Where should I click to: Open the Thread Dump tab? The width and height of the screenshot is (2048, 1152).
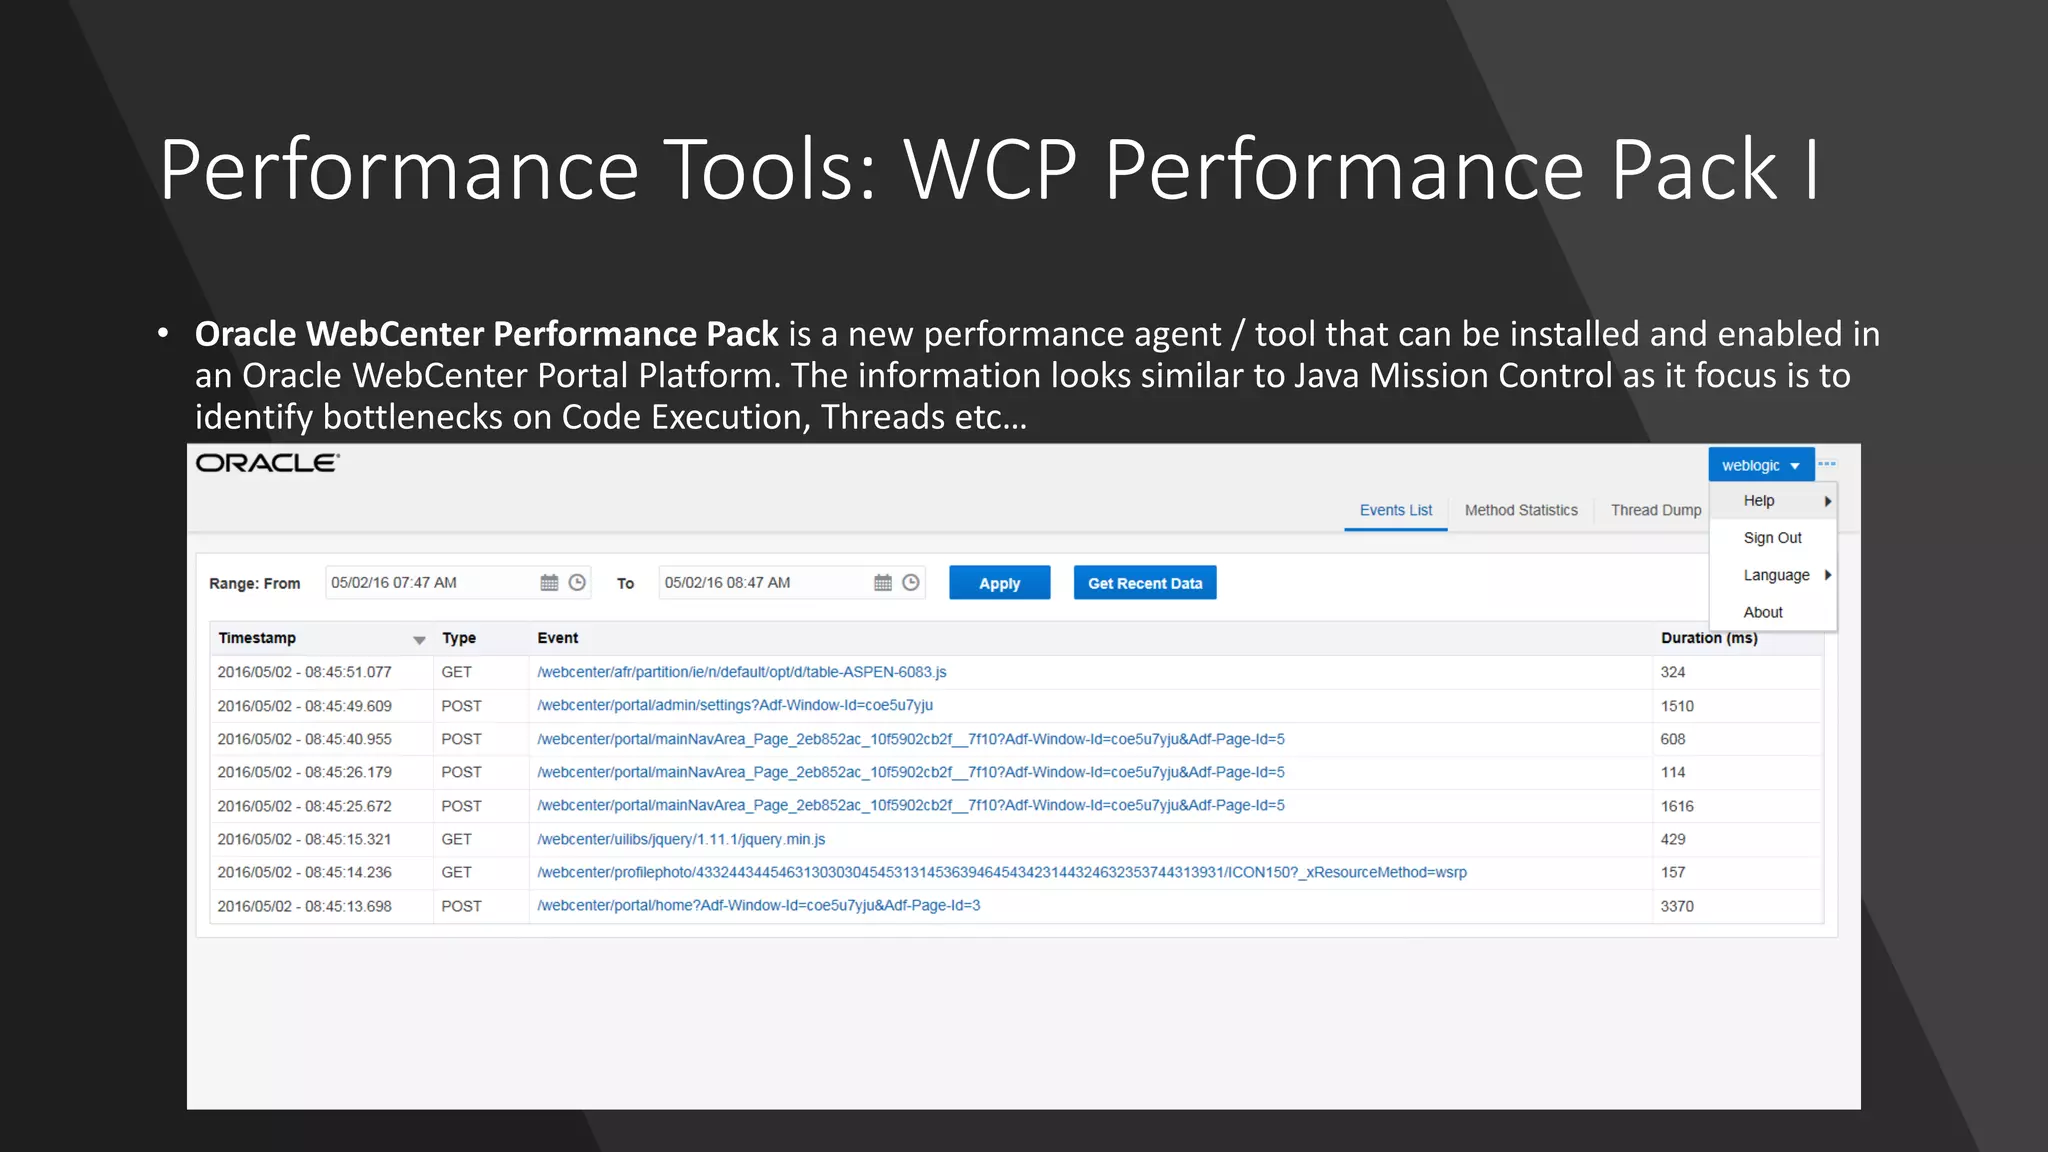[1656, 510]
